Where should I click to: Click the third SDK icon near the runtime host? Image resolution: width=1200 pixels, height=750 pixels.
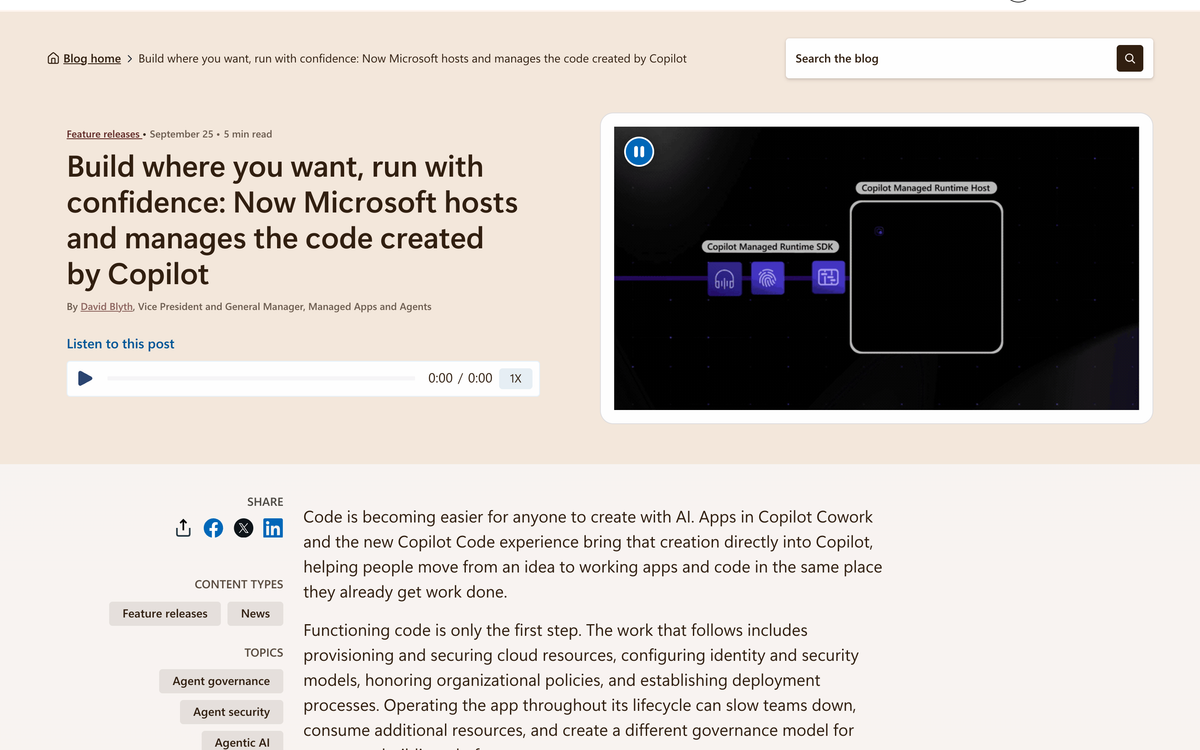[x=828, y=277]
